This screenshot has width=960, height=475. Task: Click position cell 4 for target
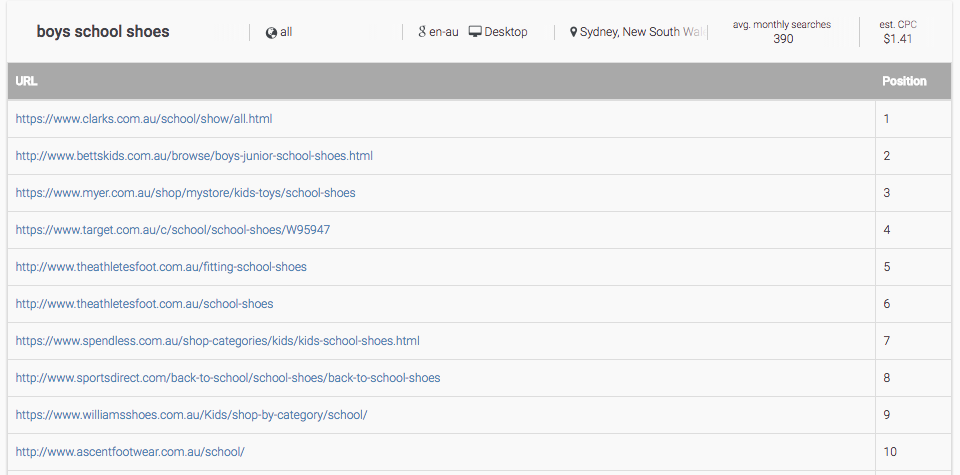click(x=913, y=230)
